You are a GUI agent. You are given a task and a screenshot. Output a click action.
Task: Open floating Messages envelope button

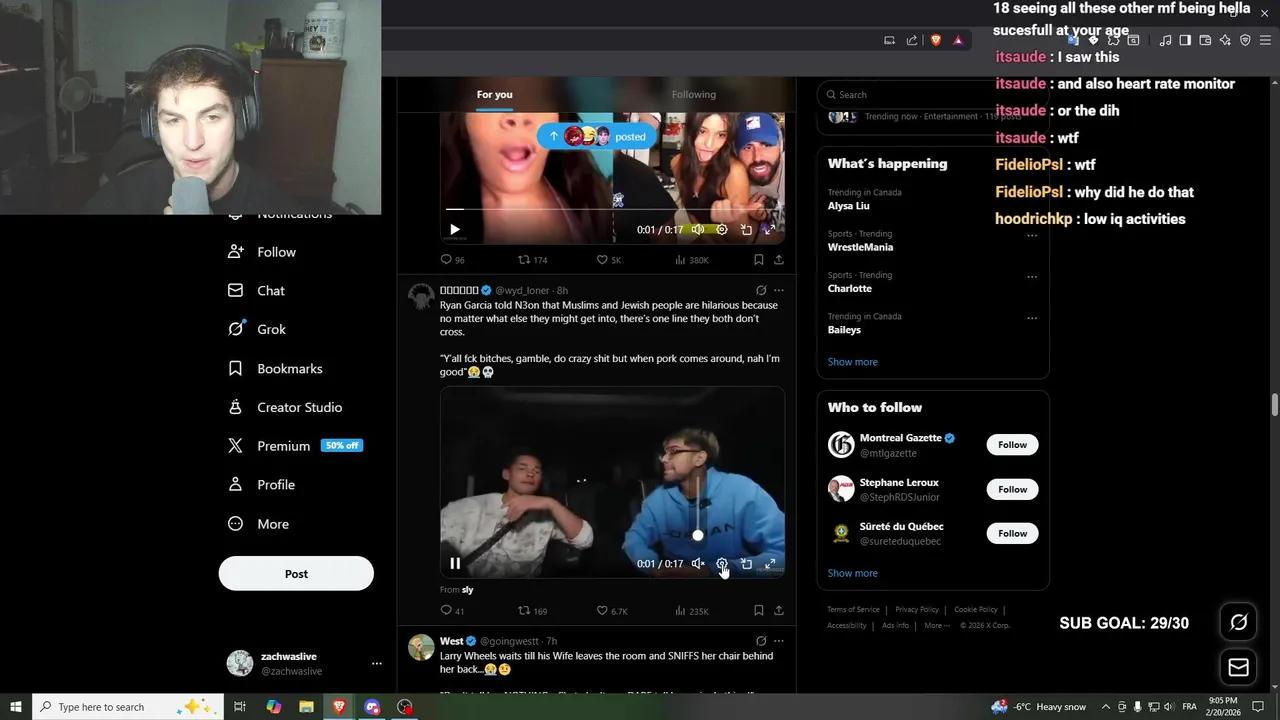pyautogui.click(x=1238, y=667)
